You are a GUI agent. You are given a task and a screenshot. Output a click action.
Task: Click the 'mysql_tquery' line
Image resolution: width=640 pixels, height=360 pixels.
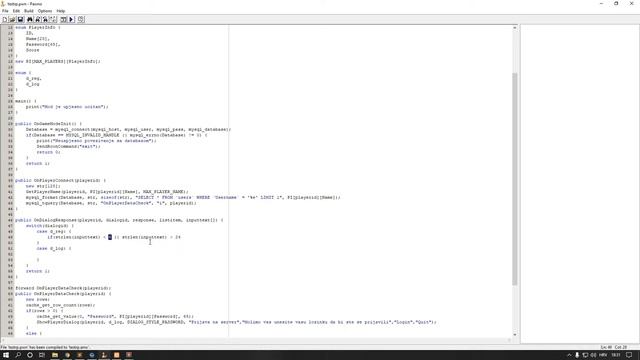(111, 203)
